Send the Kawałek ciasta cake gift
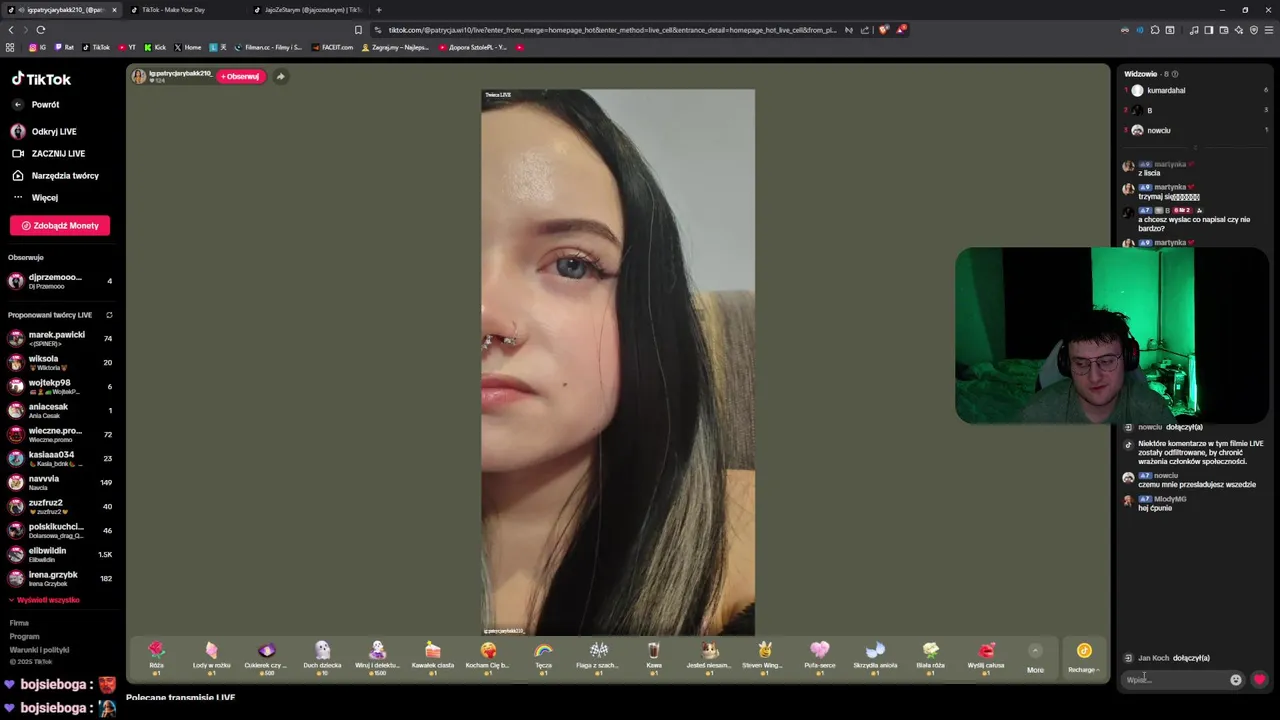 pyautogui.click(x=432, y=657)
